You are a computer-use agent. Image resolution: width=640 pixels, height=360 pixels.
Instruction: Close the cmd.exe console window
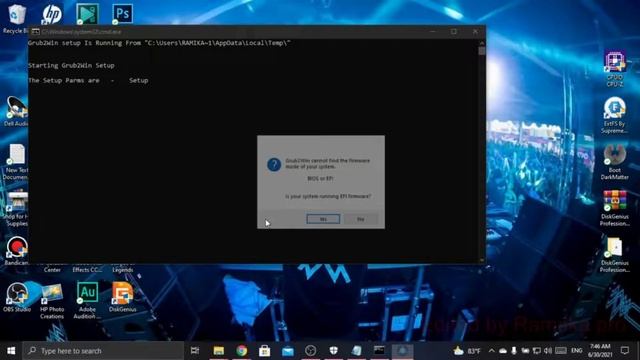tap(475, 31)
